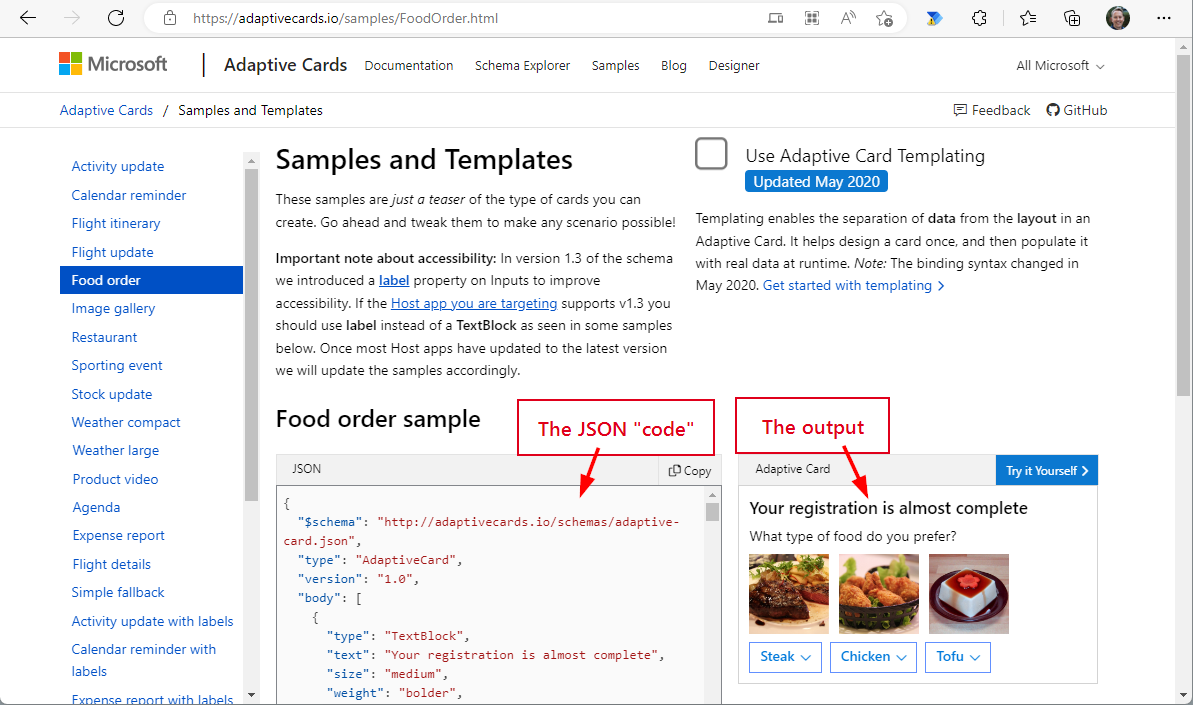Enable Use Adaptive Card Templating
The height and width of the screenshot is (705, 1193).
711,154
